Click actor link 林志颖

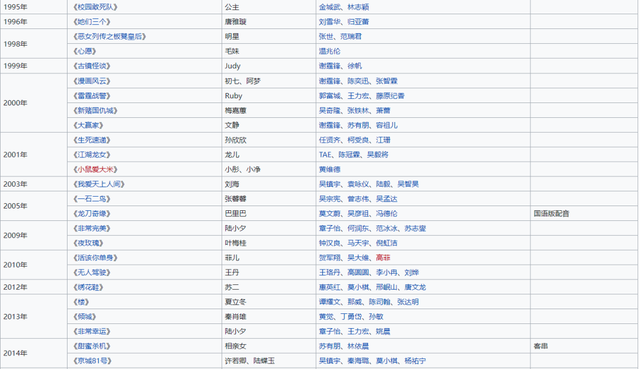(x=358, y=7)
